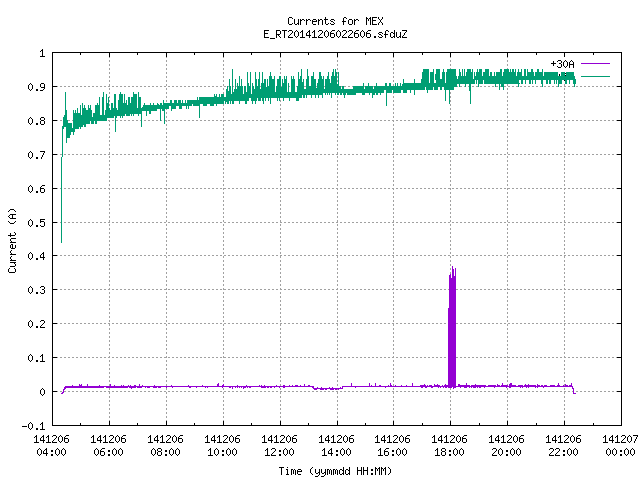Image resolution: width=640 pixels, height=480 pixels.
Task: Click the y-axis tick label -0.1
Action: click(x=33, y=426)
